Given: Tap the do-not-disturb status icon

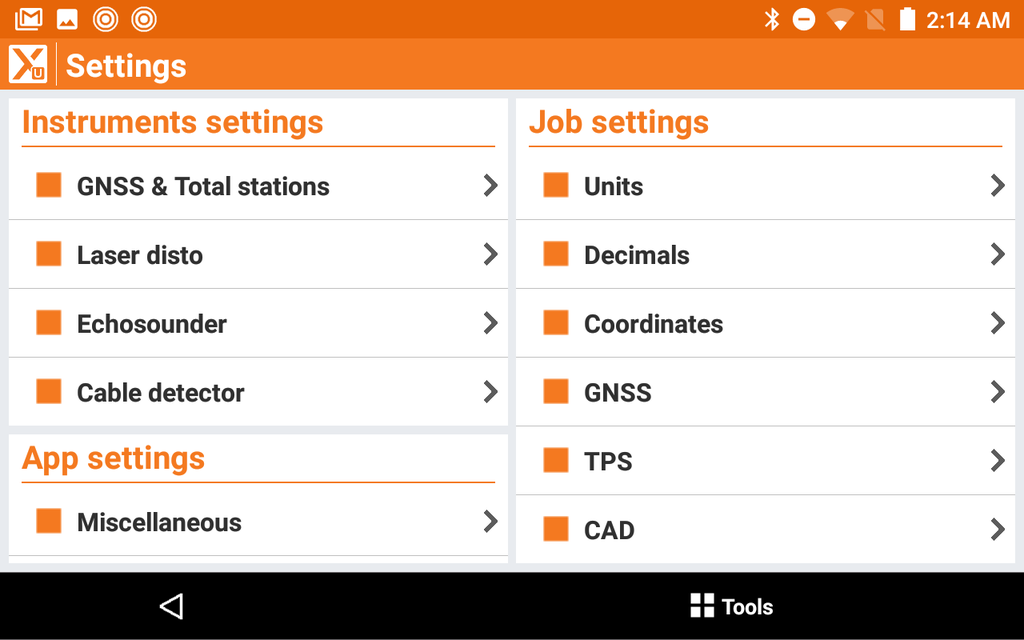Looking at the screenshot, I should pyautogui.click(x=806, y=18).
